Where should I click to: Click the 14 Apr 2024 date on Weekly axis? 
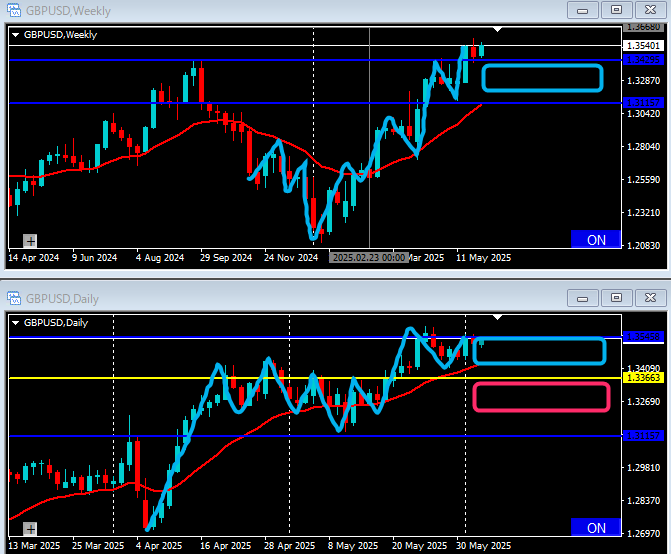(34, 258)
